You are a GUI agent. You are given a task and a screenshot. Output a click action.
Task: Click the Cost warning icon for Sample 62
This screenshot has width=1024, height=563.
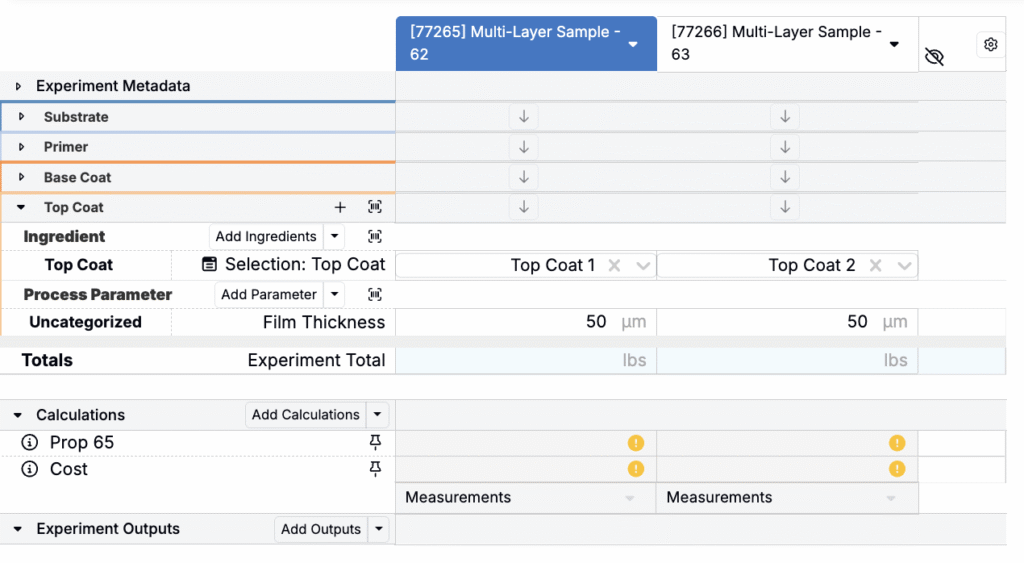635,469
